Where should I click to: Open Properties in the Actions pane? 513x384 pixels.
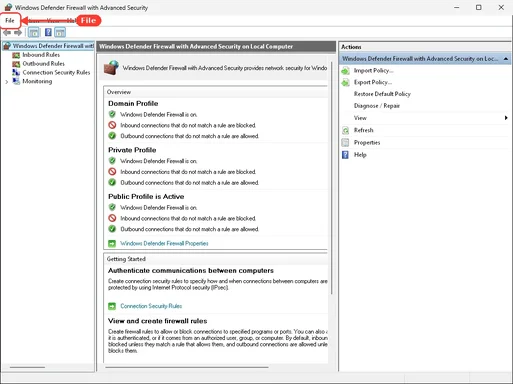click(x=367, y=143)
